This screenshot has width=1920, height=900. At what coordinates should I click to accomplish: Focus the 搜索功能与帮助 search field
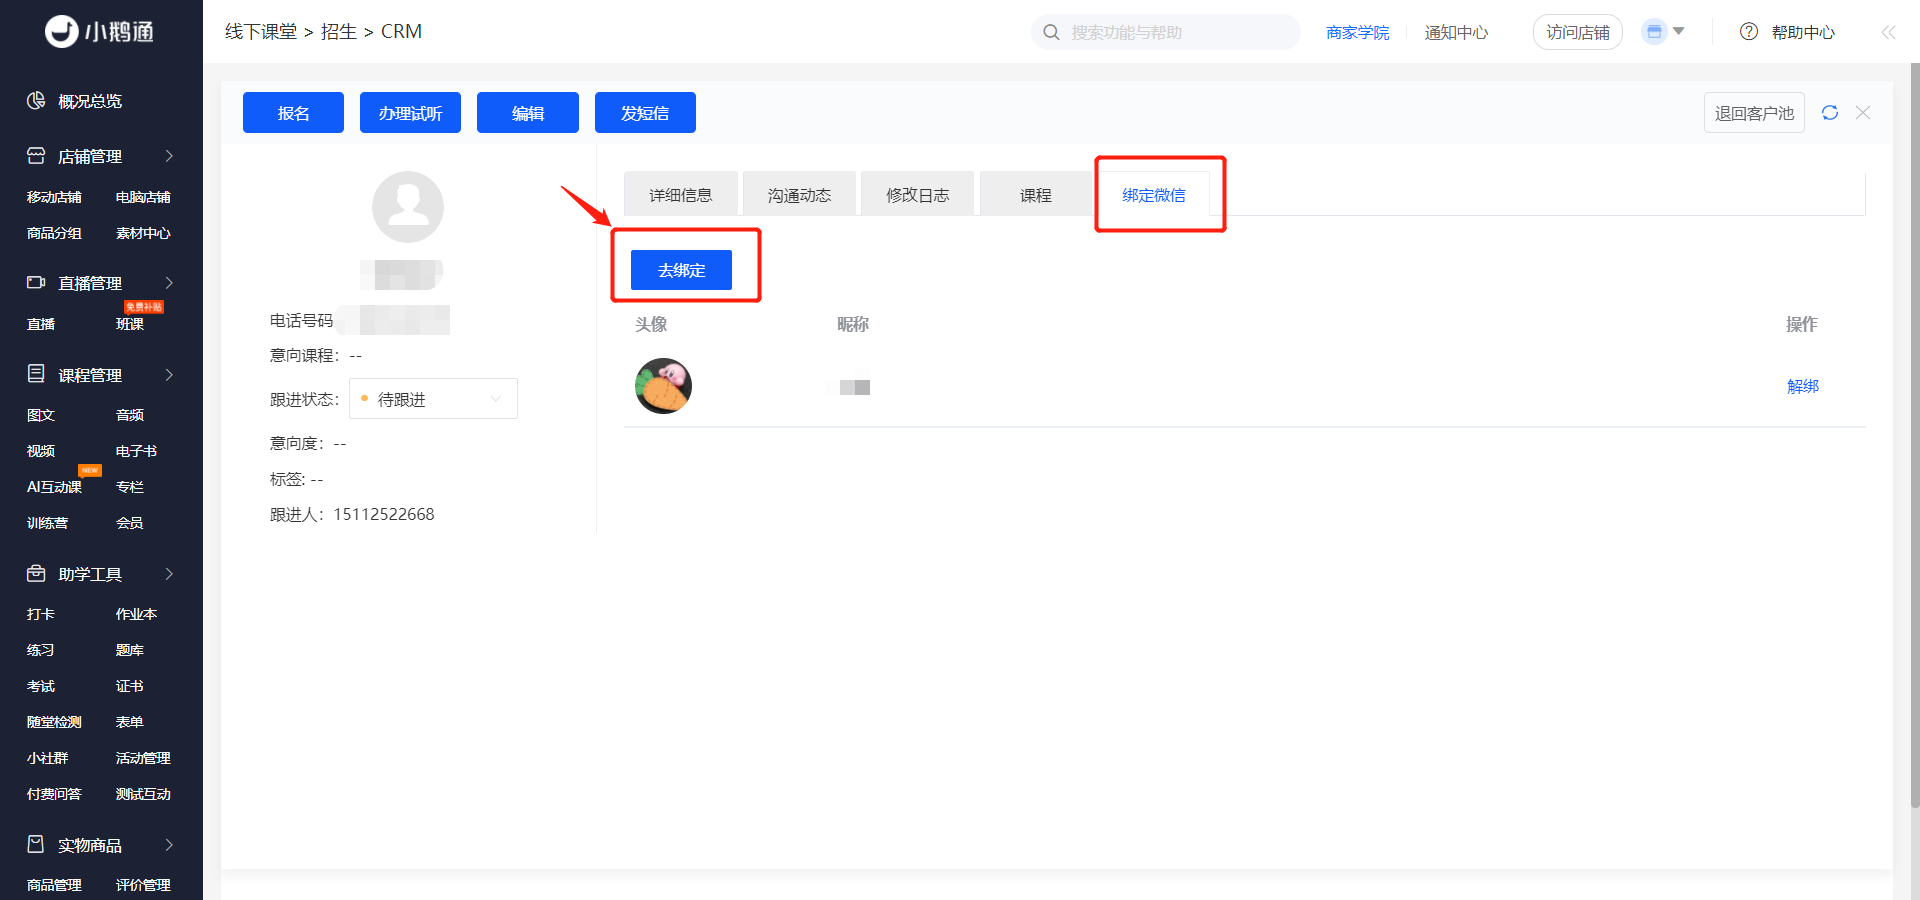(x=1166, y=32)
